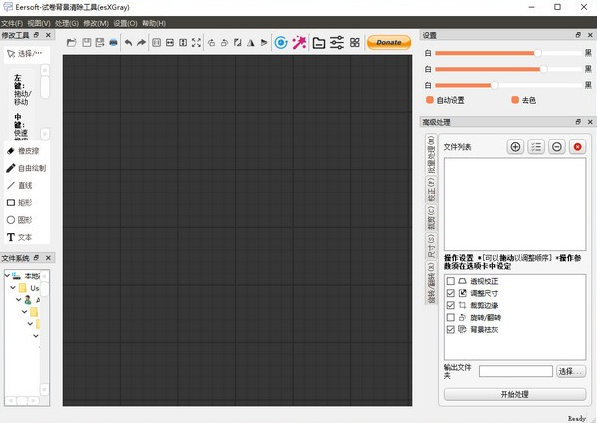Screen dimensions: 597x423
Task: Toggle the 自动设置 option
Action: tap(430, 100)
